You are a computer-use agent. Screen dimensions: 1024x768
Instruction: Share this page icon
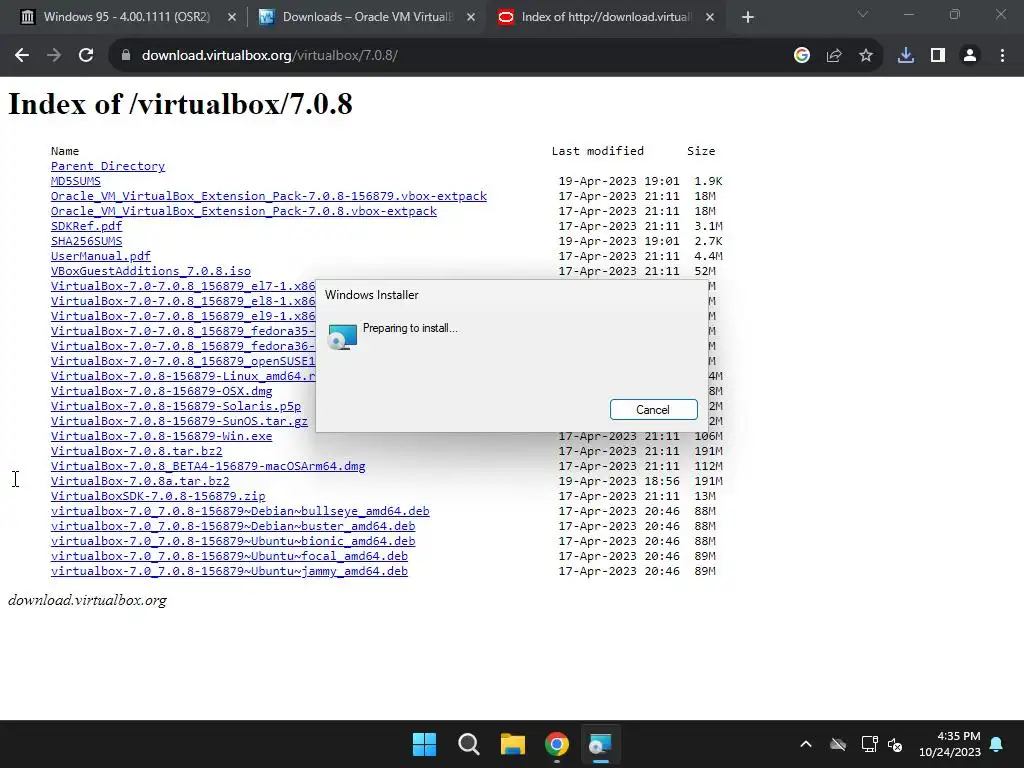coord(834,56)
